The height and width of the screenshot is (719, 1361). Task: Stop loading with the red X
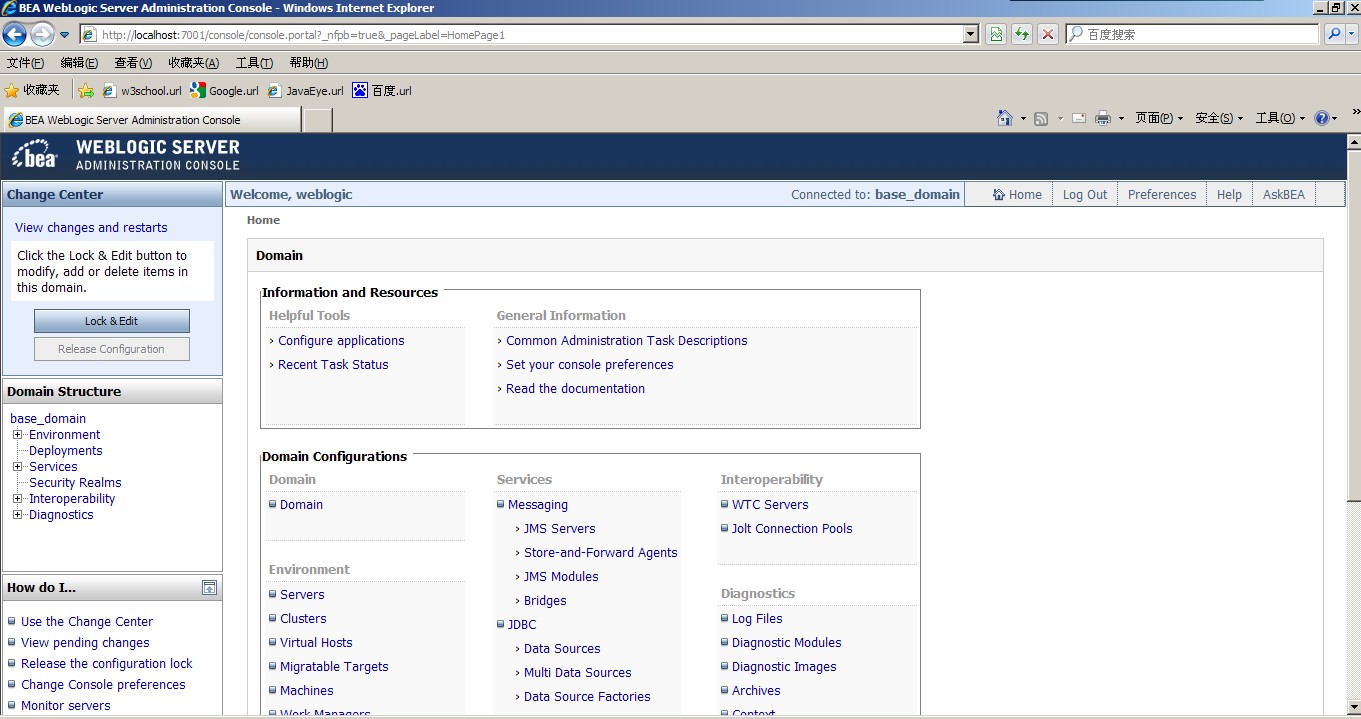coord(1047,35)
